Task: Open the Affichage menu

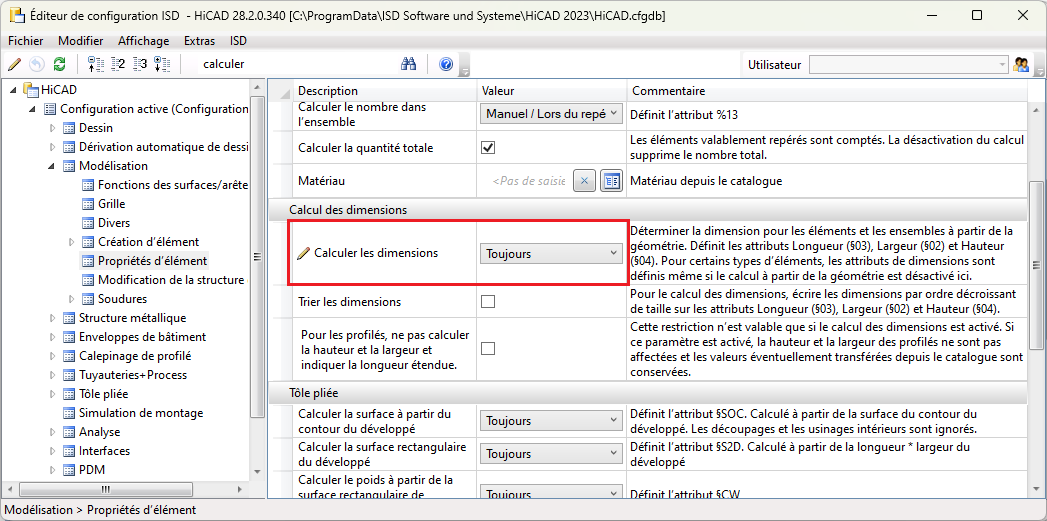Action: [x=144, y=41]
